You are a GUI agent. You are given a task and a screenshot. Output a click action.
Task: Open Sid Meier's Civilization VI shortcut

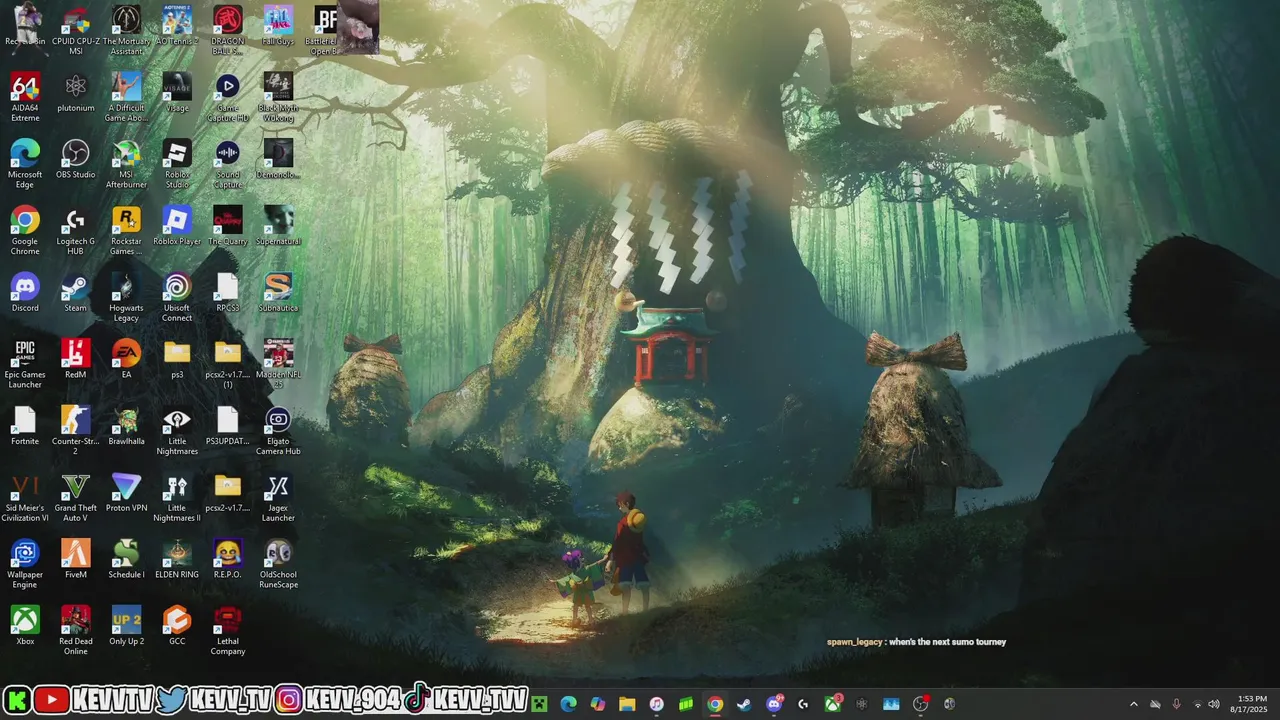(25, 497)
